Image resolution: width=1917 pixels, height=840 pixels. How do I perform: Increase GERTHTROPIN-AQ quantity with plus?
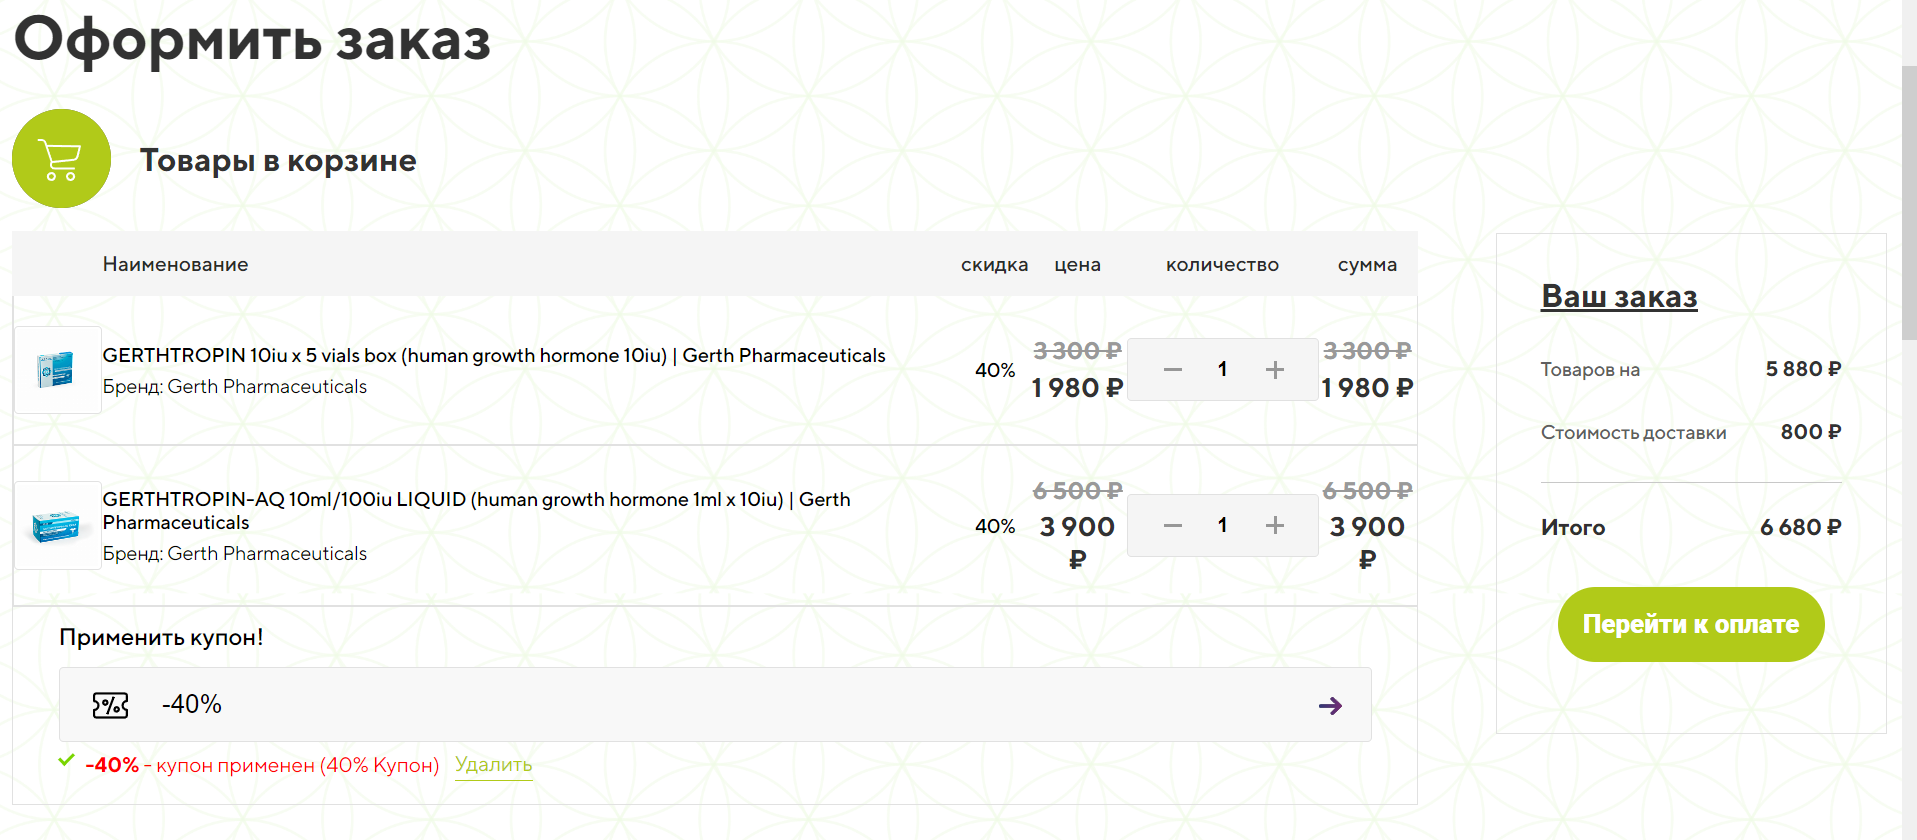point(1274,526)
